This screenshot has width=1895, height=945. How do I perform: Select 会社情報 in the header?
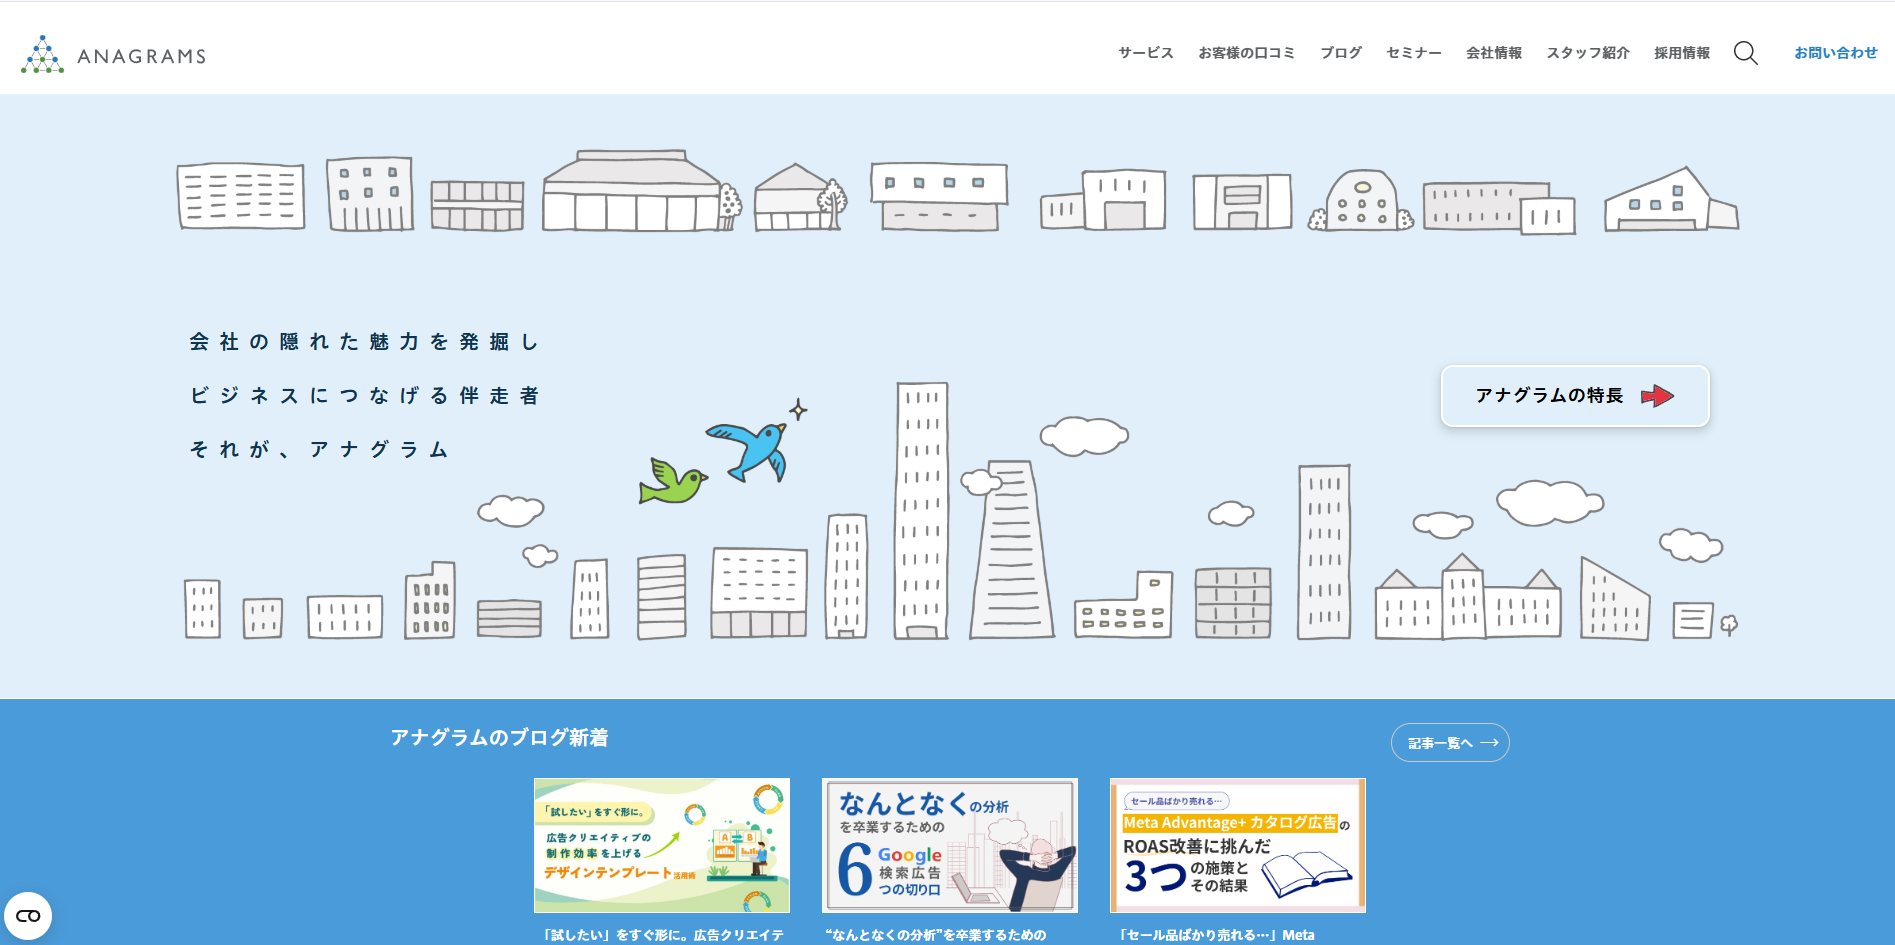1493,53
